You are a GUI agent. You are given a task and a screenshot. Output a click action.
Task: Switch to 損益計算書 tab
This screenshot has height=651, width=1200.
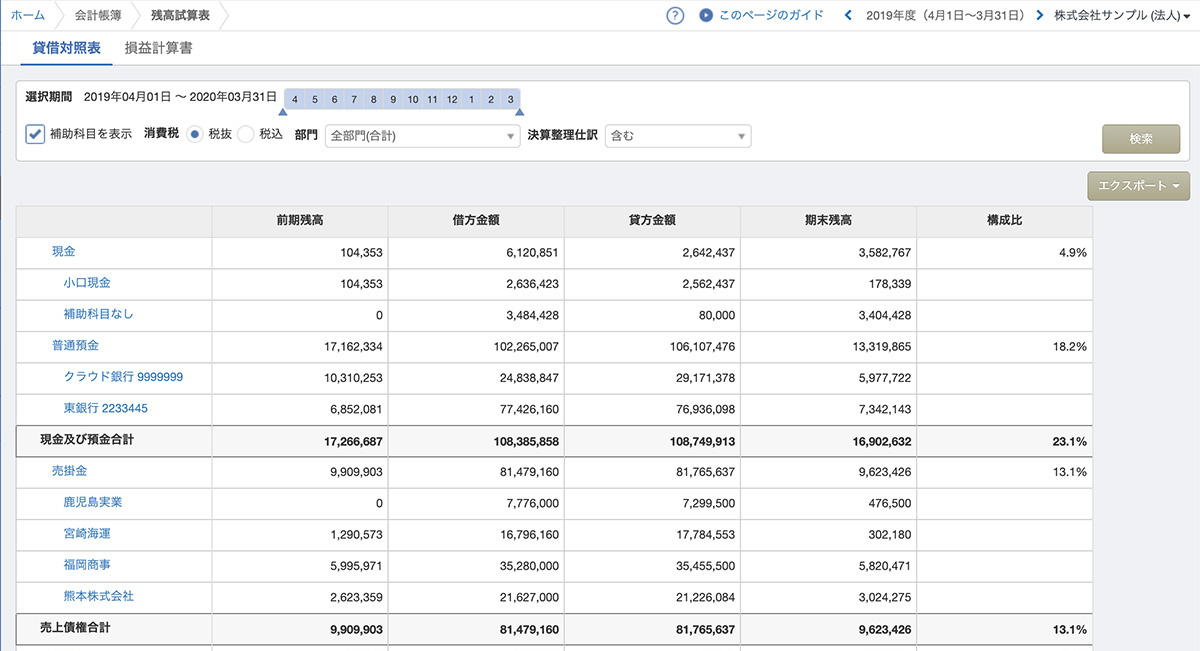159,47
